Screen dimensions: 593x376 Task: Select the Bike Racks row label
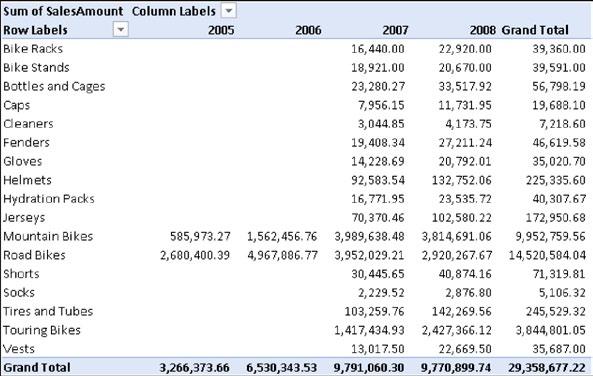coord(33,49)
